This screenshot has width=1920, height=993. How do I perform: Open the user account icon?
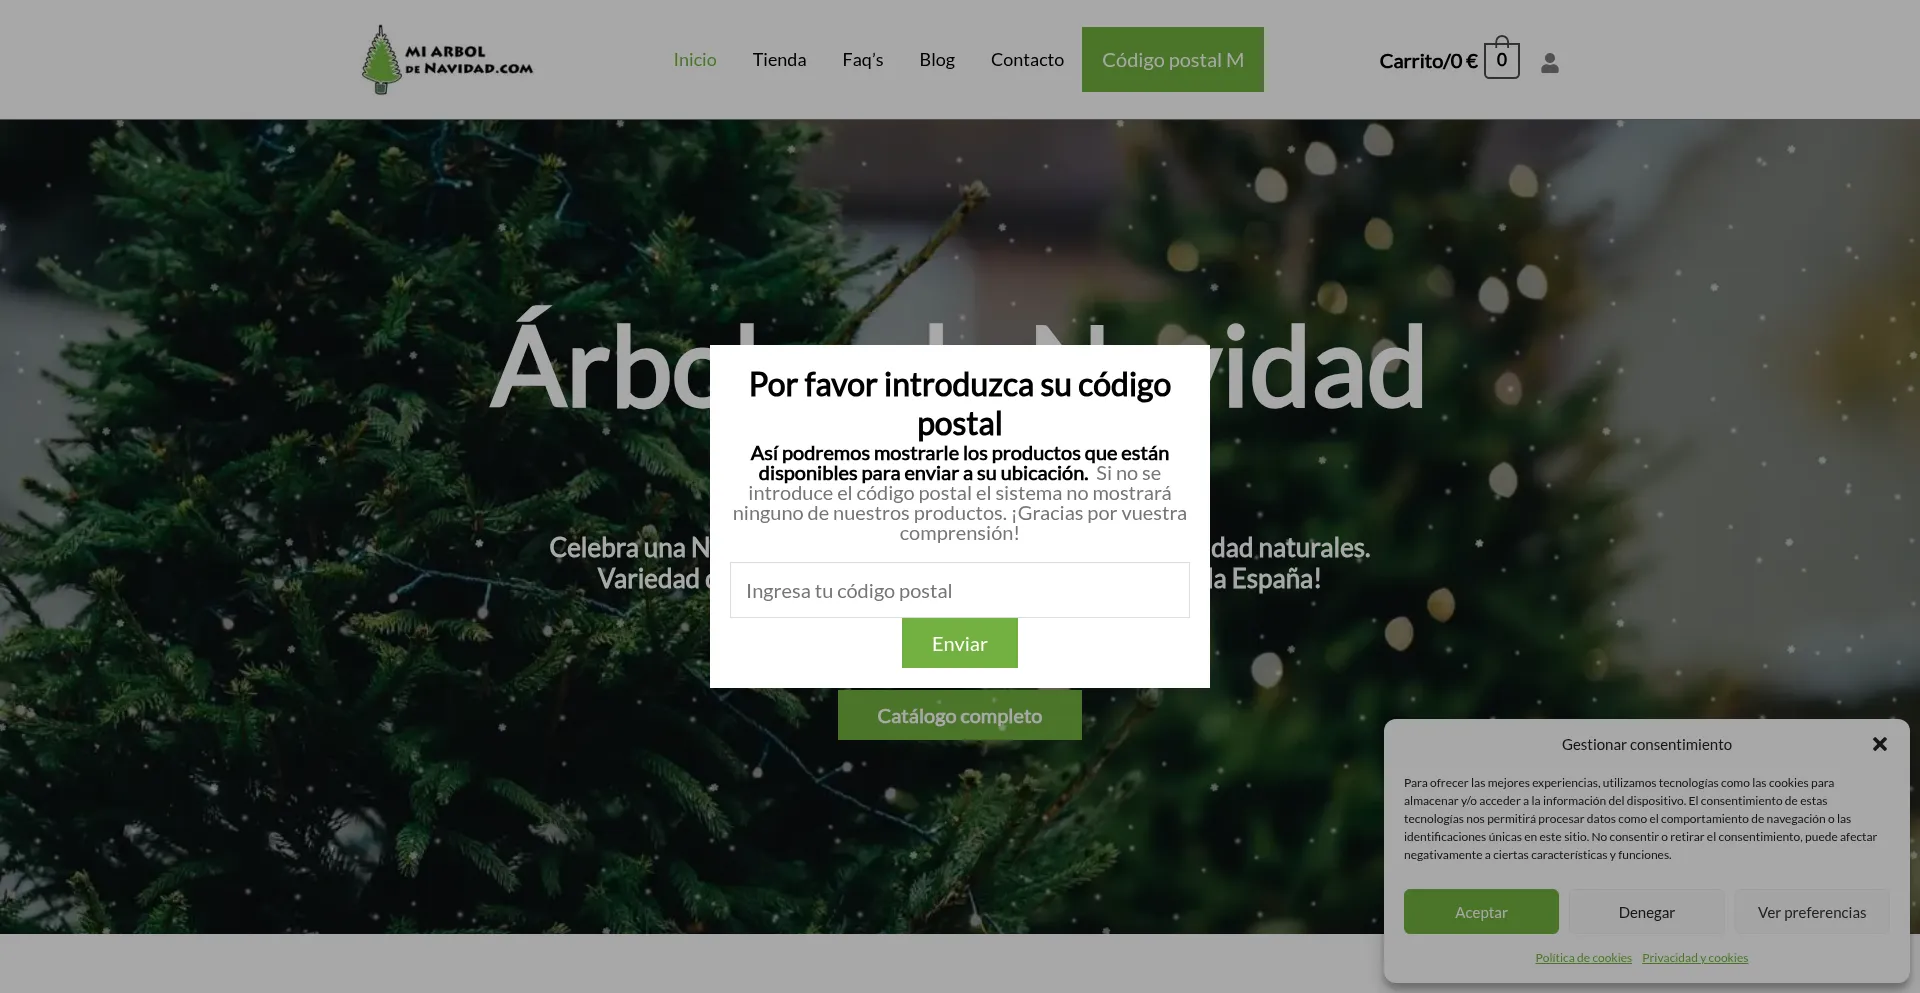(1549, 63)
